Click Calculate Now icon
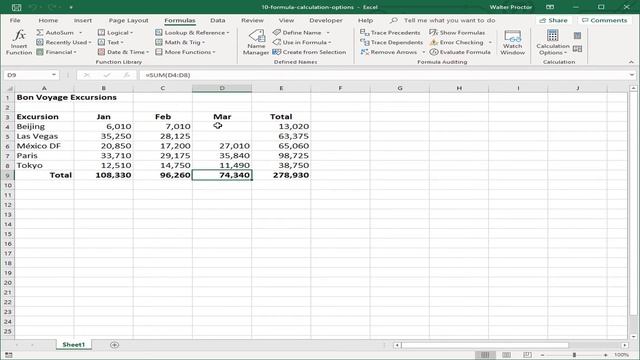Image resolution: width=640 pixels, height=360 pixels. (577, 36)
